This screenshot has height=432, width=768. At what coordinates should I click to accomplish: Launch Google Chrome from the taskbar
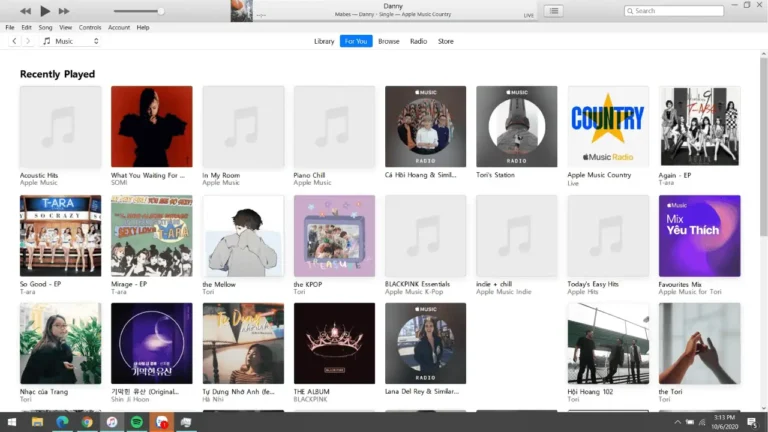[87, 422]
